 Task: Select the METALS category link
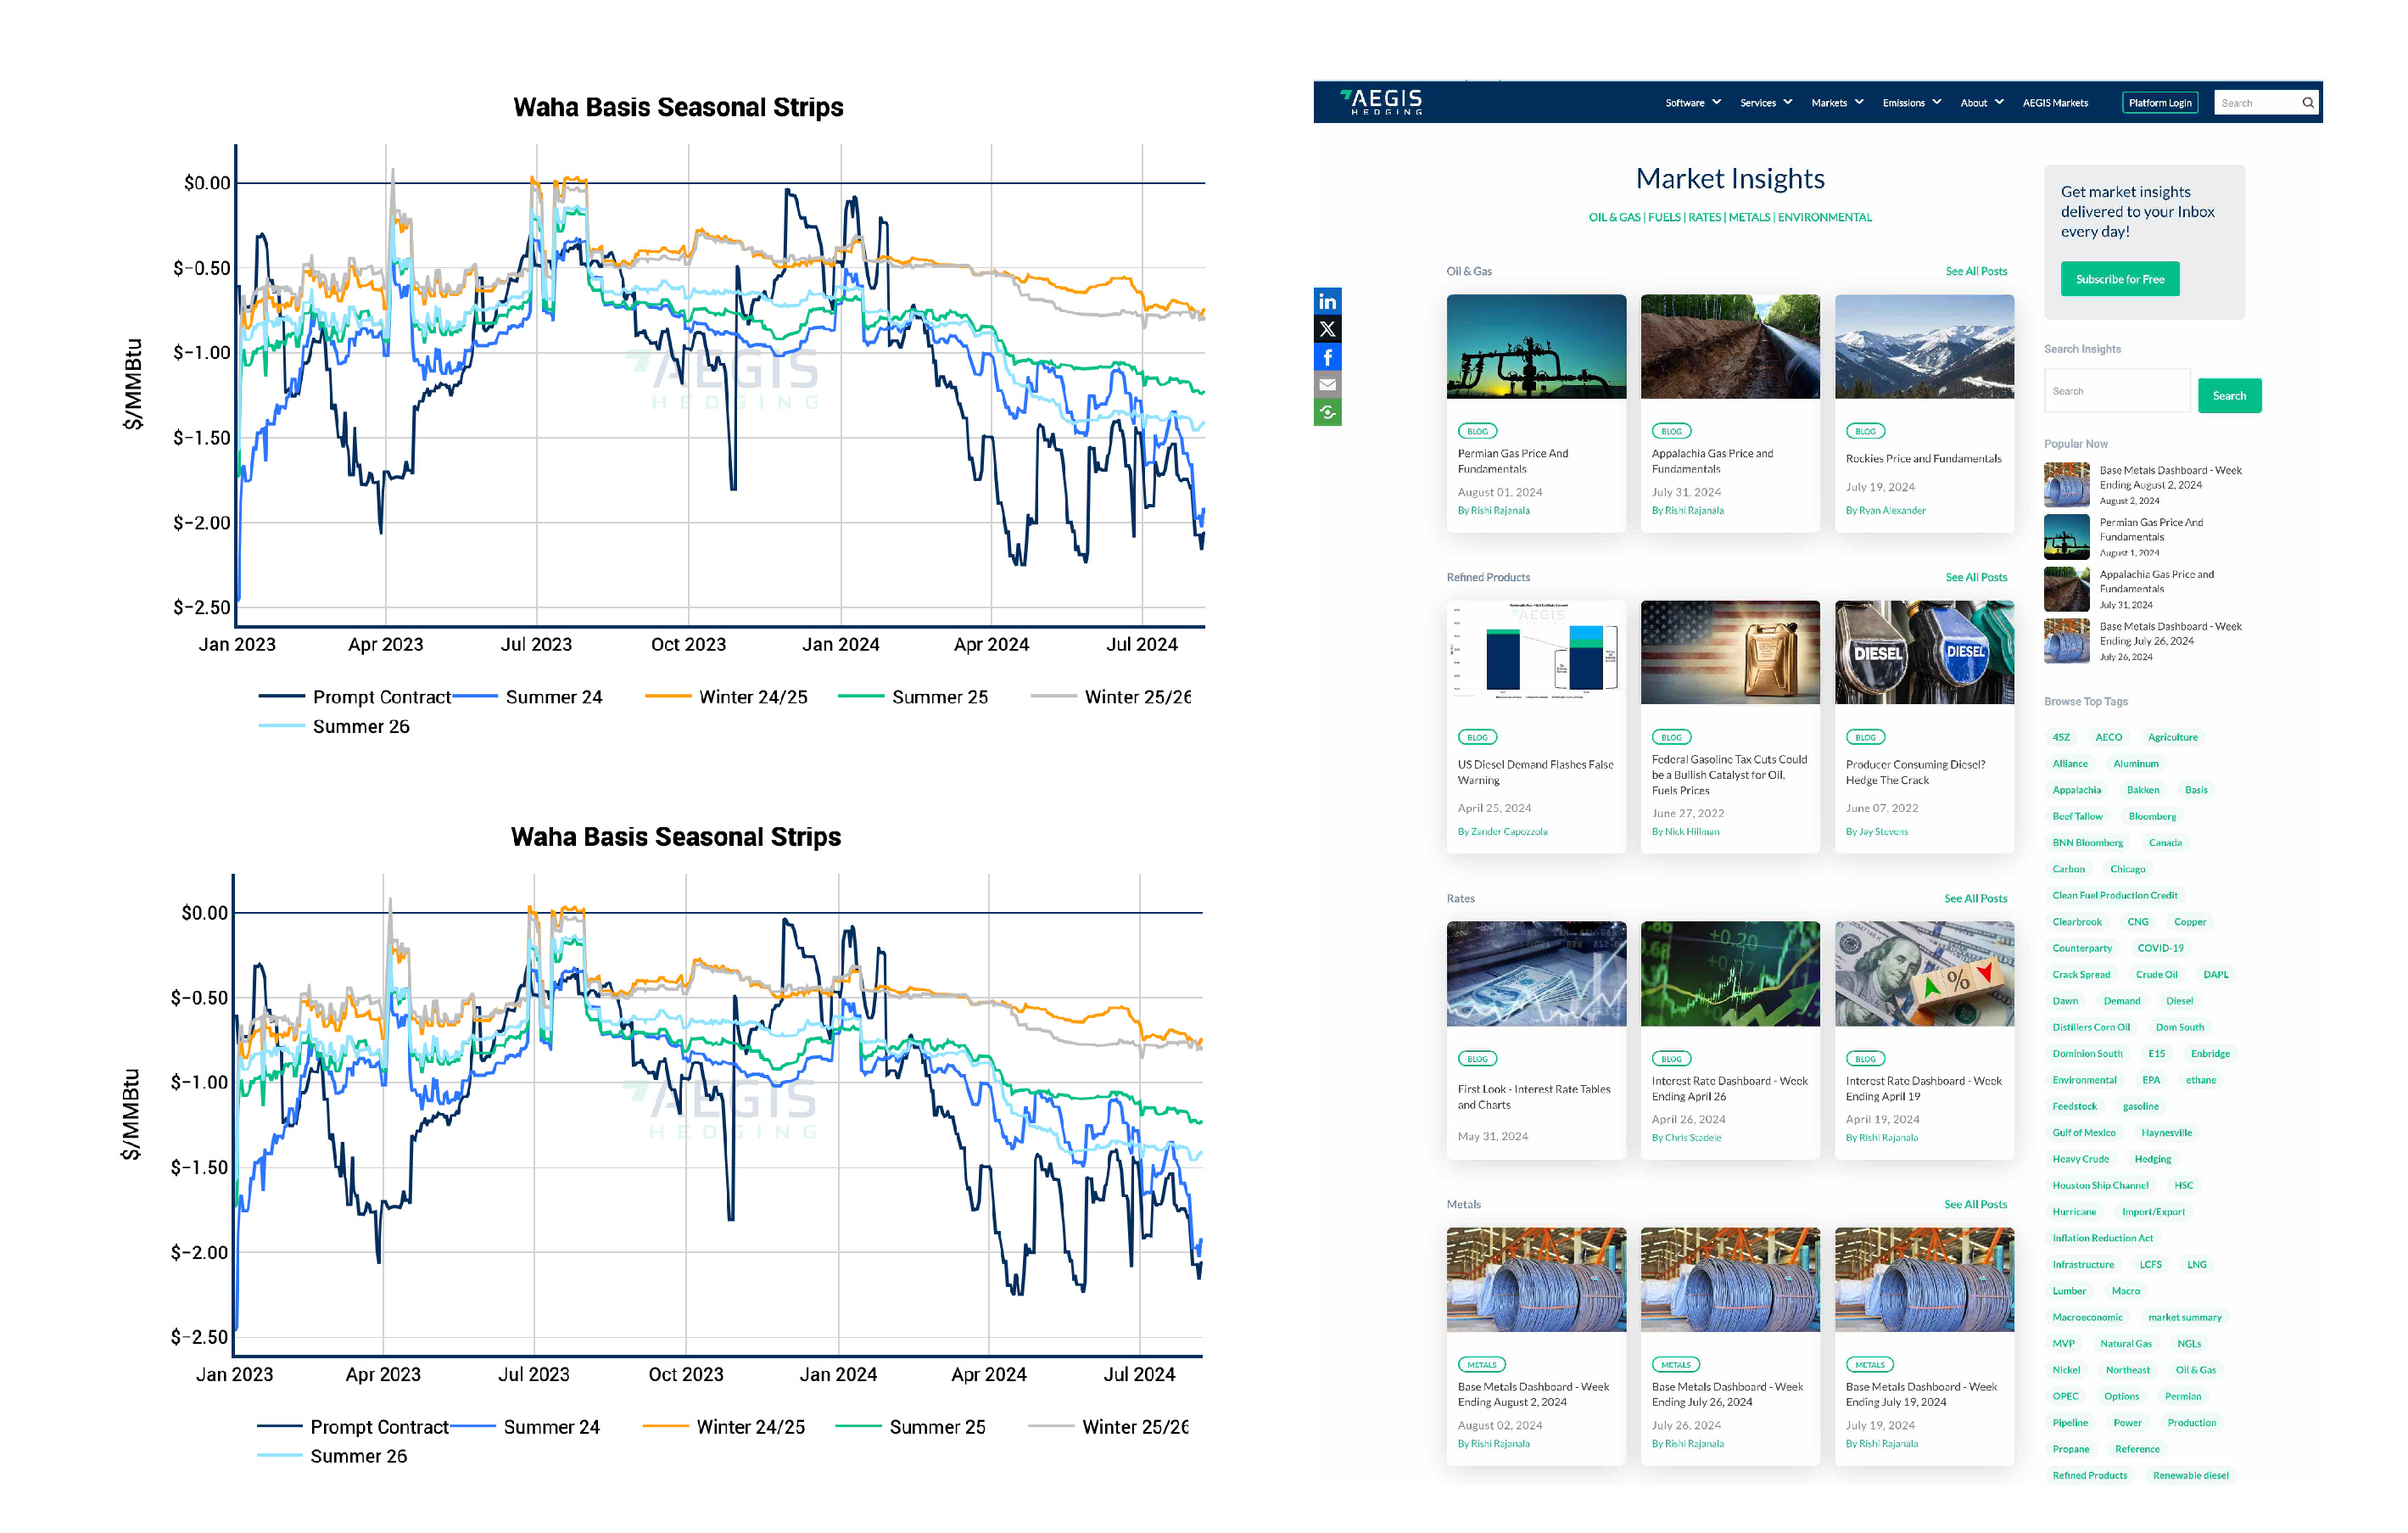tap(1748, 217)
